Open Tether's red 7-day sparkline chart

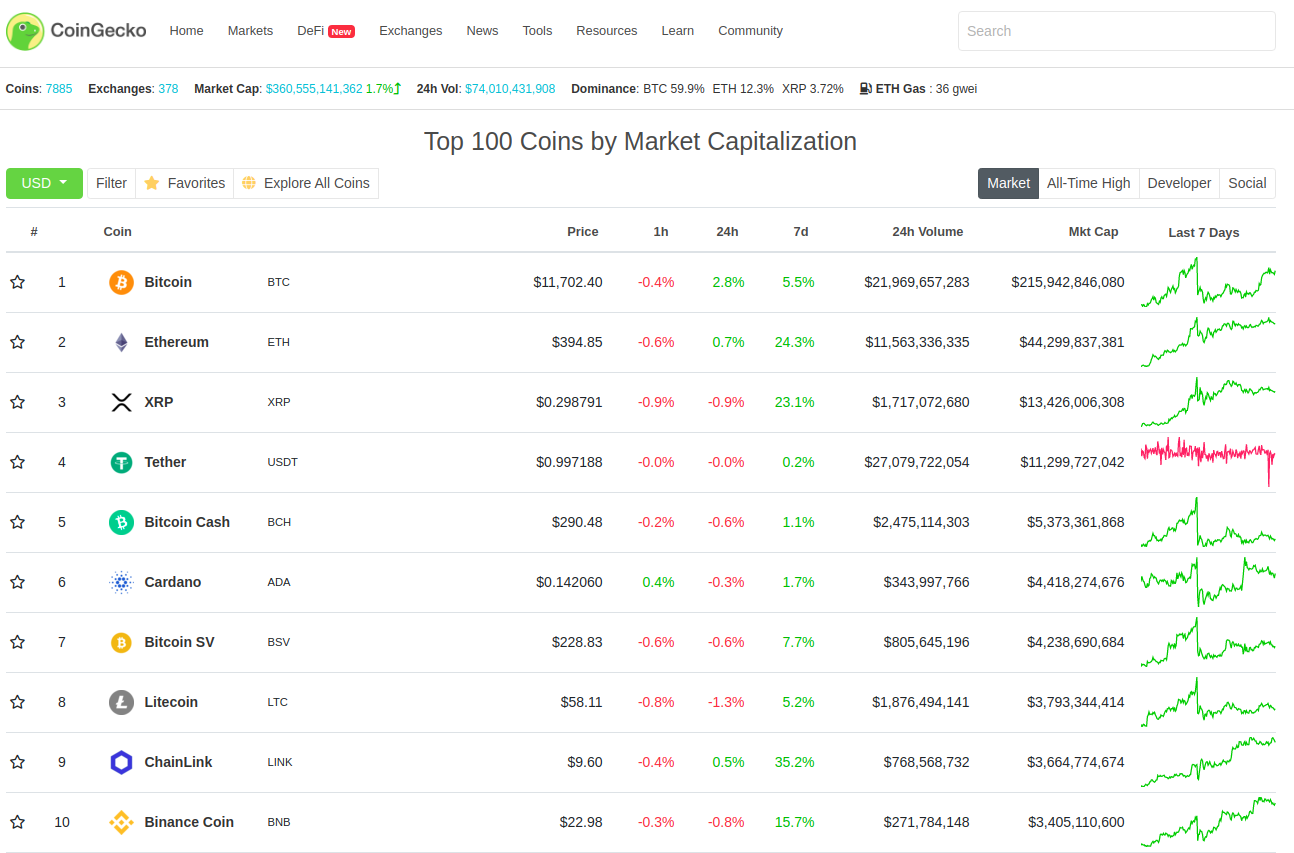coord(1208,462)
